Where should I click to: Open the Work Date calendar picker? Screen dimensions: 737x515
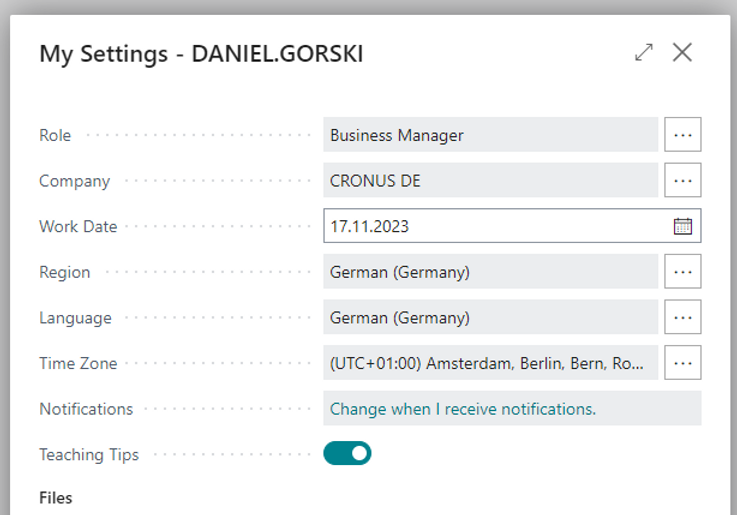pos(683,226)
